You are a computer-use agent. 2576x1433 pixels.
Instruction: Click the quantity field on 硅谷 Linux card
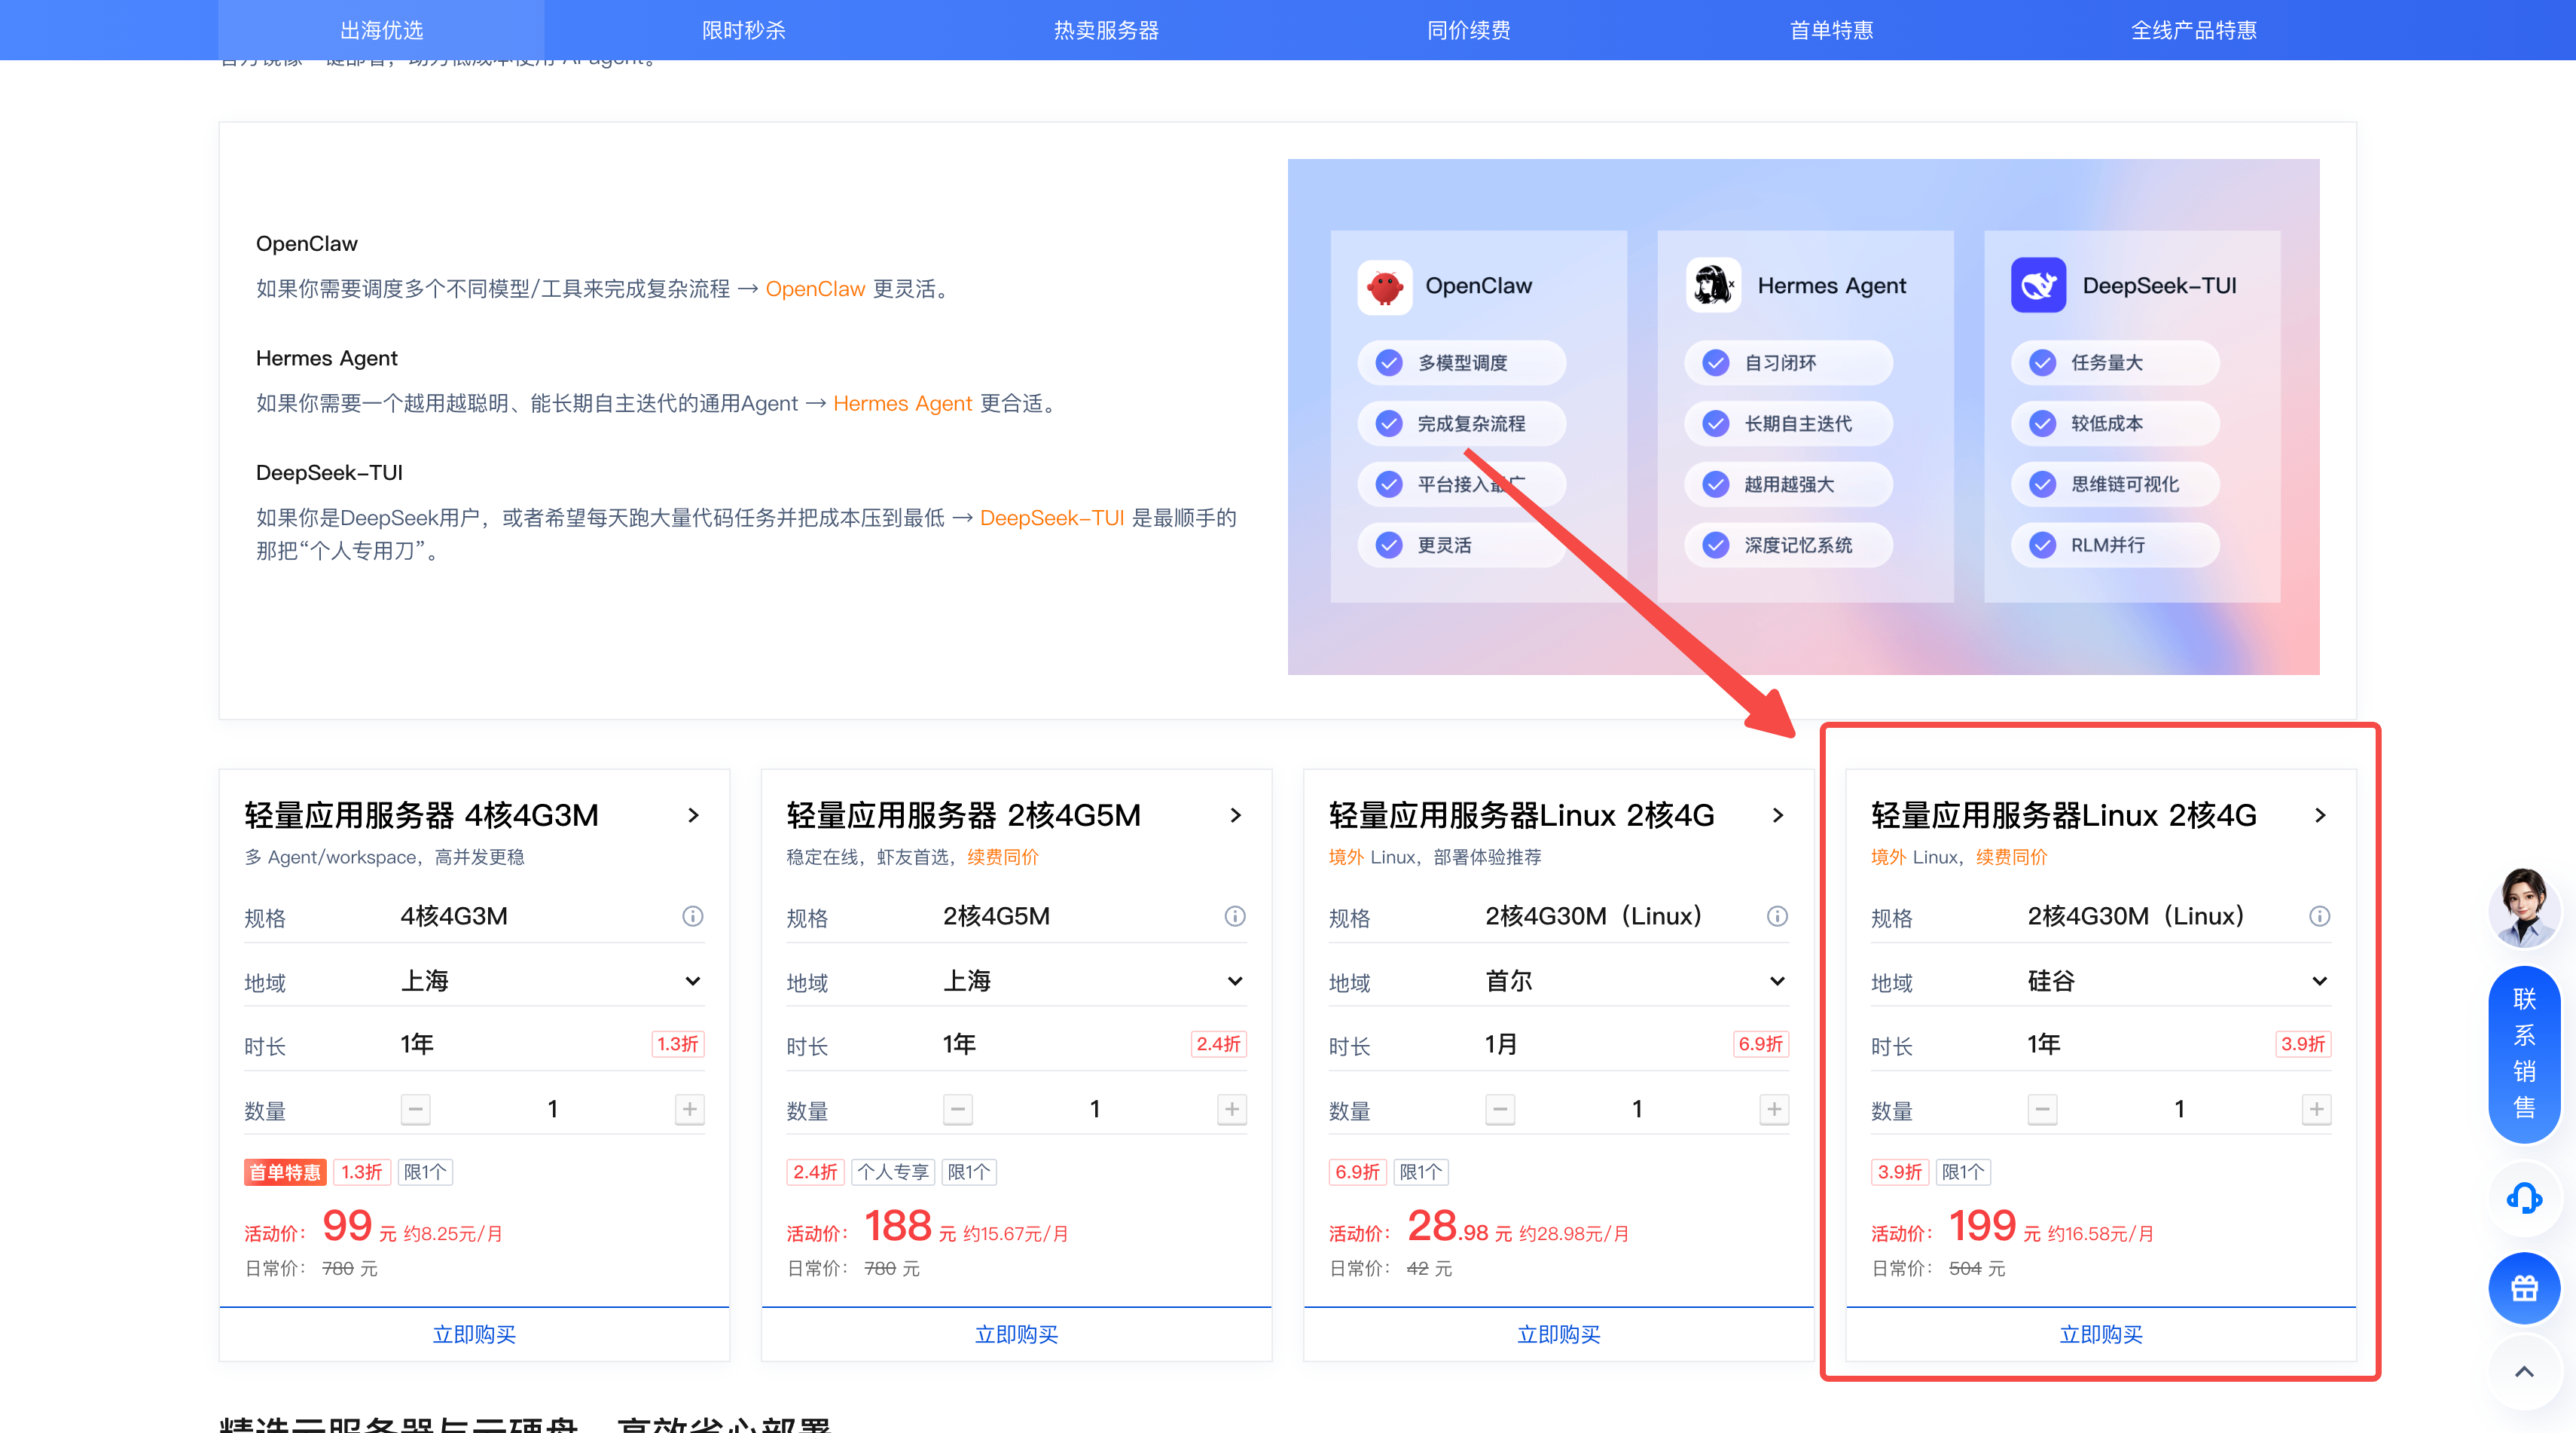coord(2180,1109)
